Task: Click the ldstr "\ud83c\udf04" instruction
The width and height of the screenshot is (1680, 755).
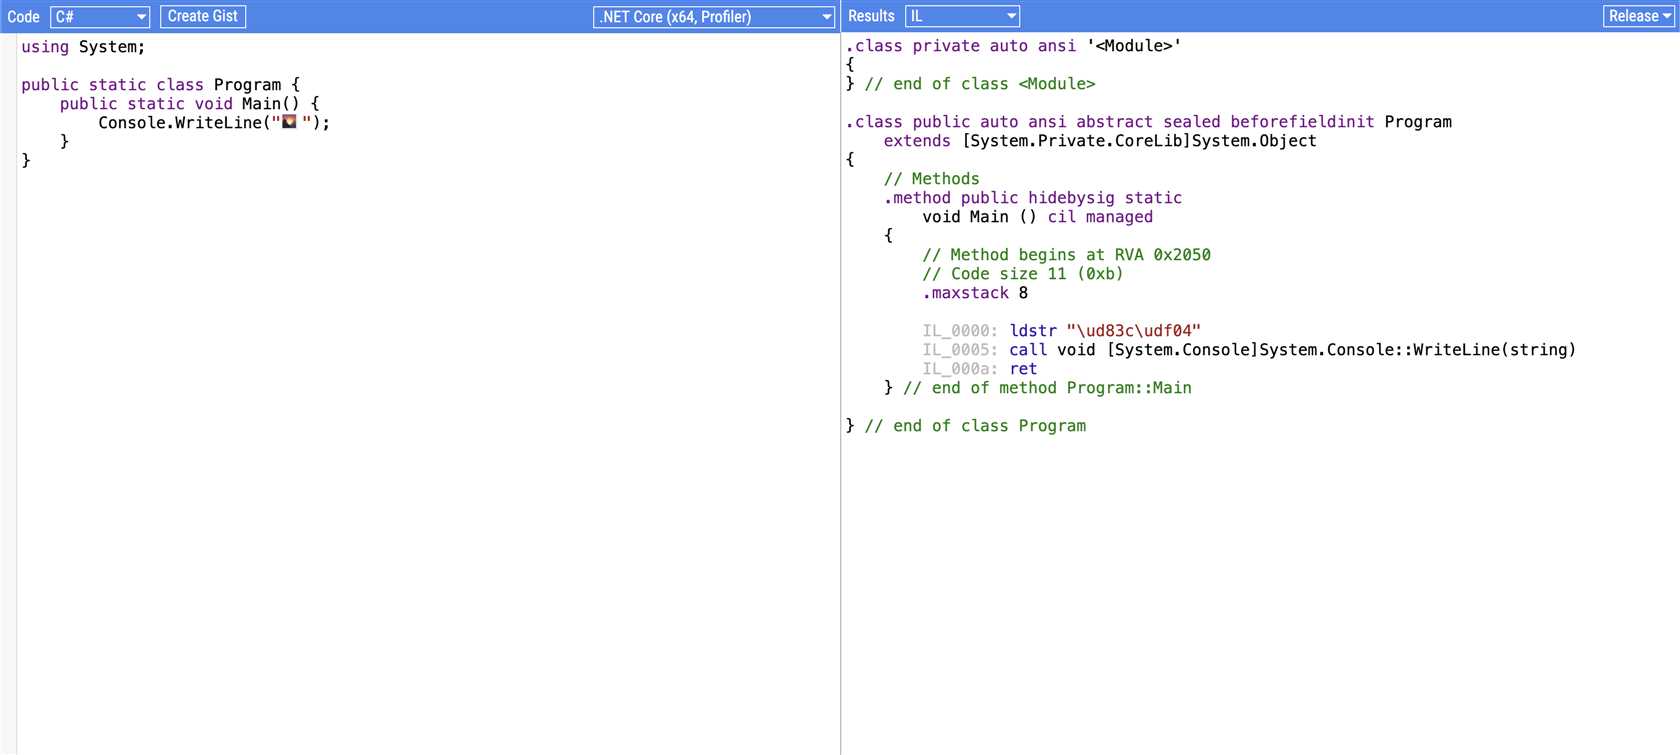Action: [x=1104, y=331]
